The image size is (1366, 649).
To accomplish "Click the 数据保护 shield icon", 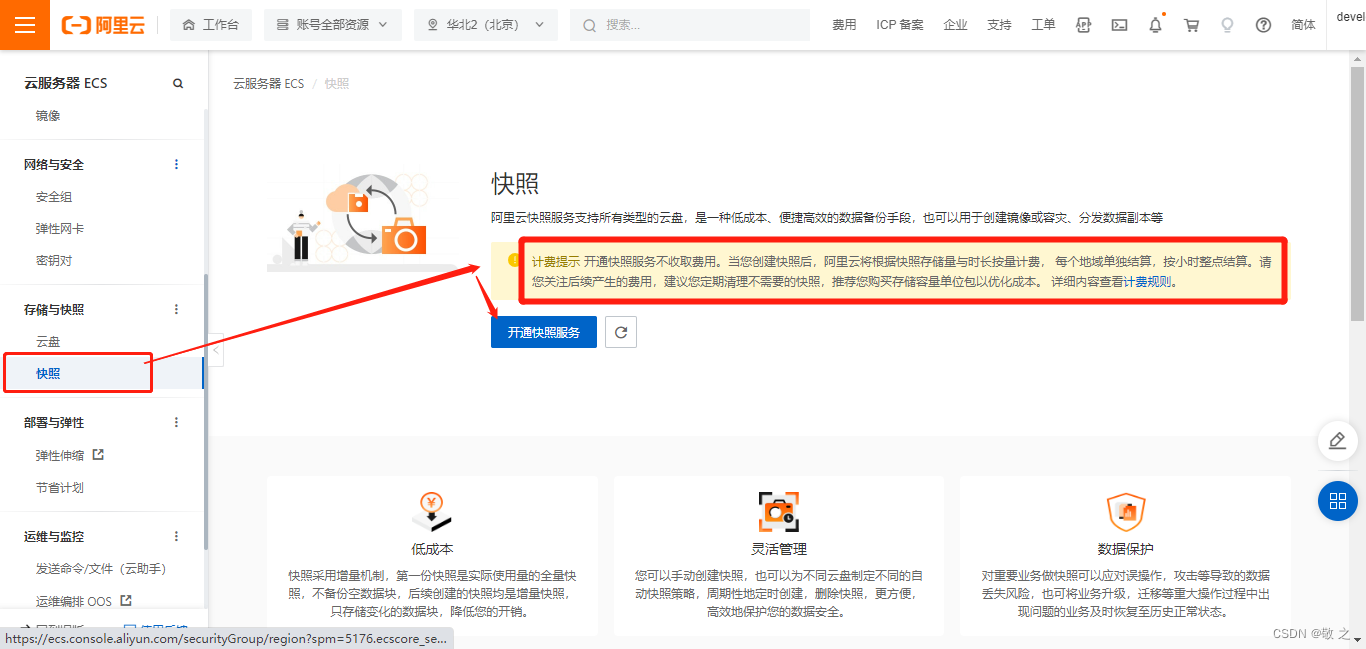I will click(x=1125, y=512).
